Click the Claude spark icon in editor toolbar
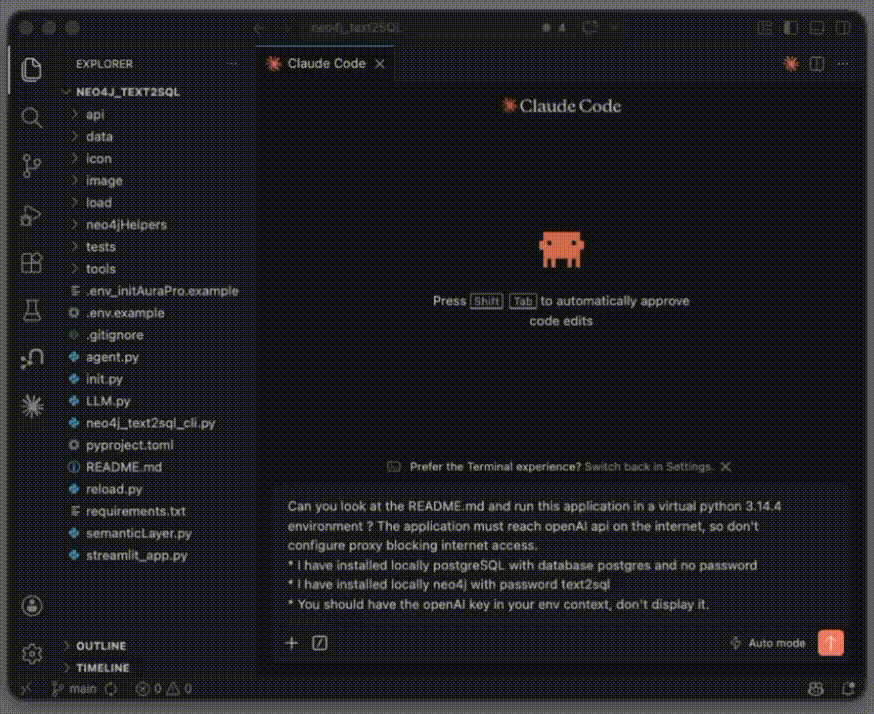This screenshot has height=714, width=874. pos(790,64)
